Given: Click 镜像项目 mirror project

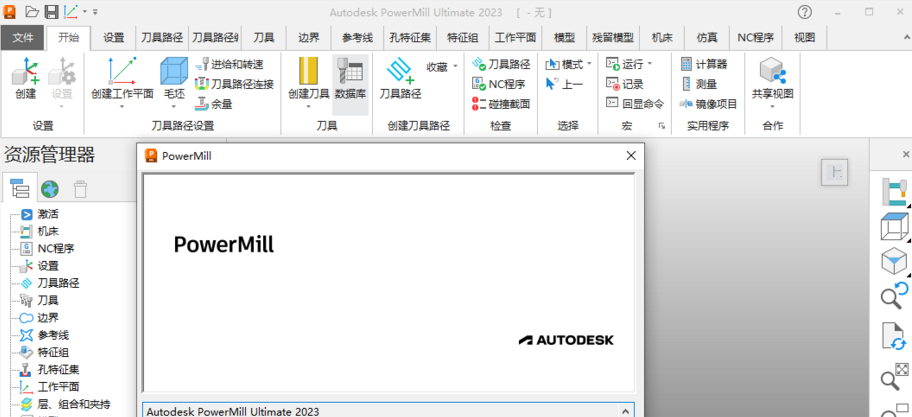Looking at the screenshot, I should [708, 104].
